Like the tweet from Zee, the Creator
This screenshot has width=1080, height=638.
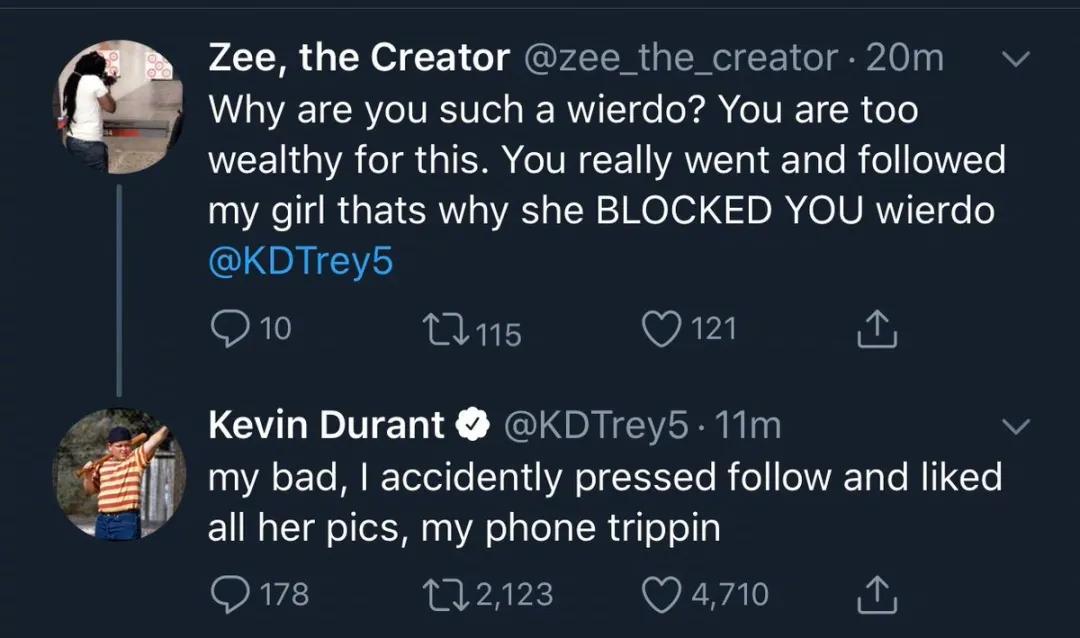click(660, 329)
